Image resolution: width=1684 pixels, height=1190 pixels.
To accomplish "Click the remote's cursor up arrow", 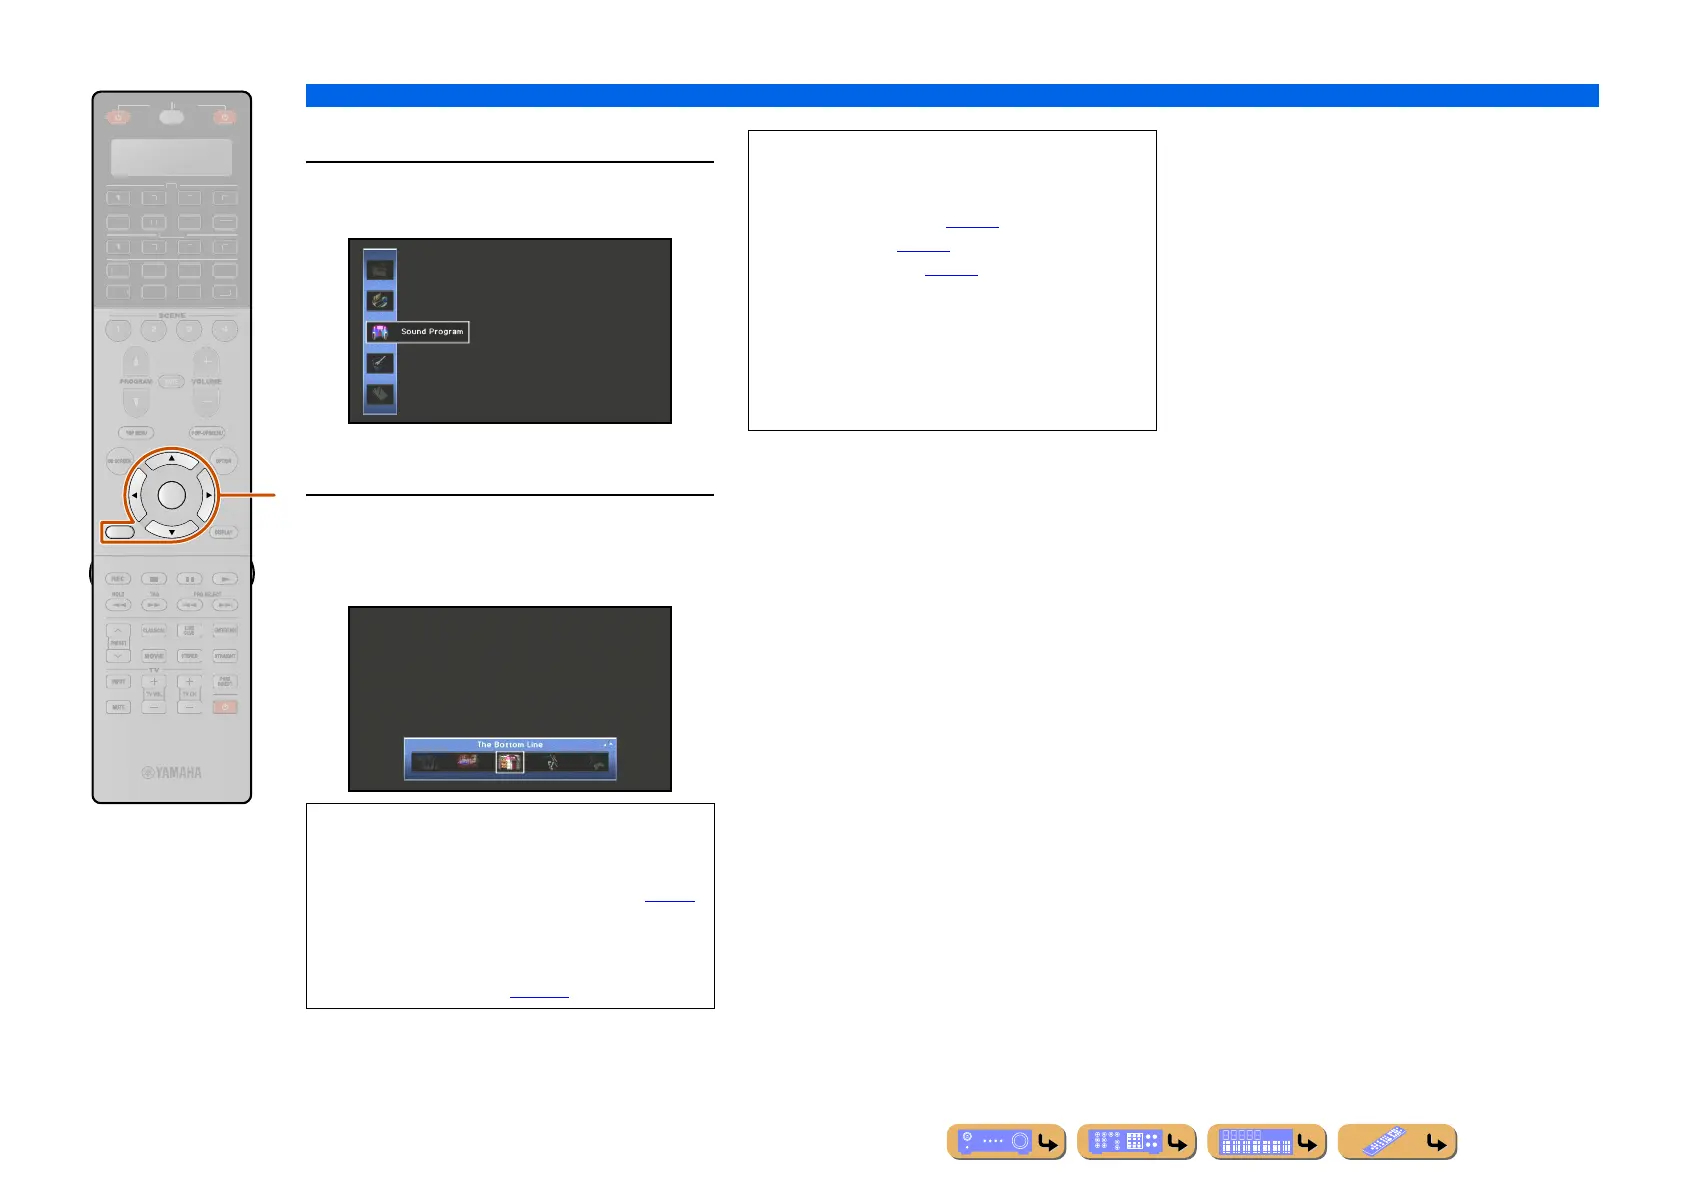I will (172, 459).
